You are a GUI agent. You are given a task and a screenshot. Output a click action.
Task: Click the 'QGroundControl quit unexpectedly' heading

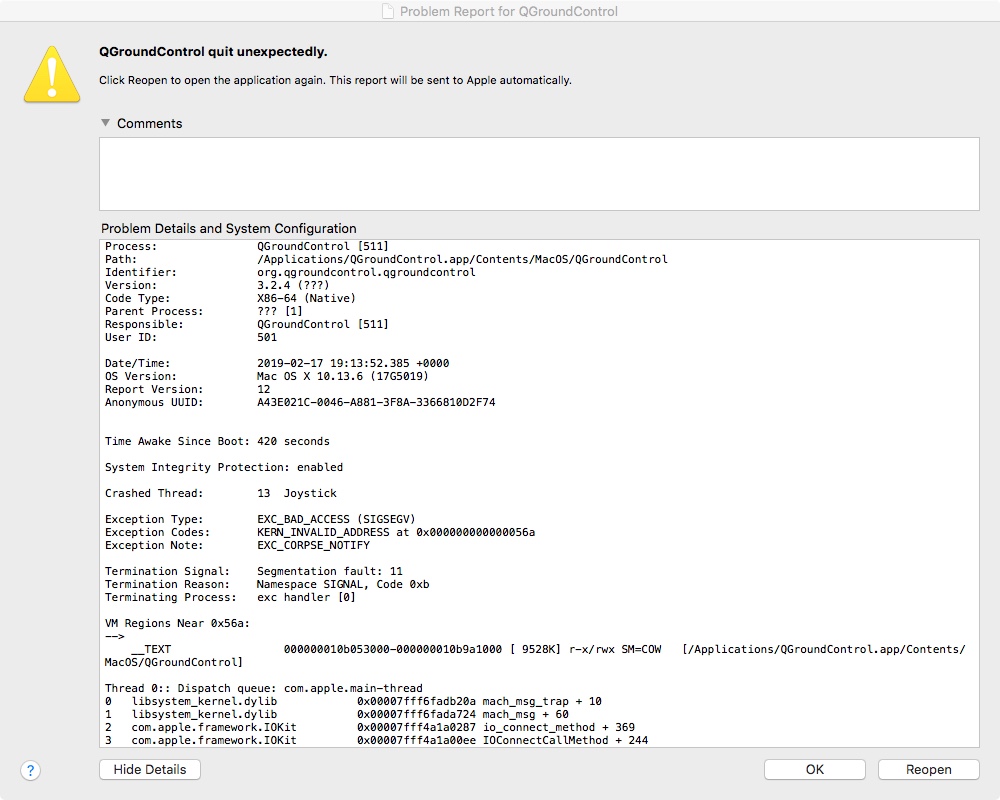[x=213, y=52]
